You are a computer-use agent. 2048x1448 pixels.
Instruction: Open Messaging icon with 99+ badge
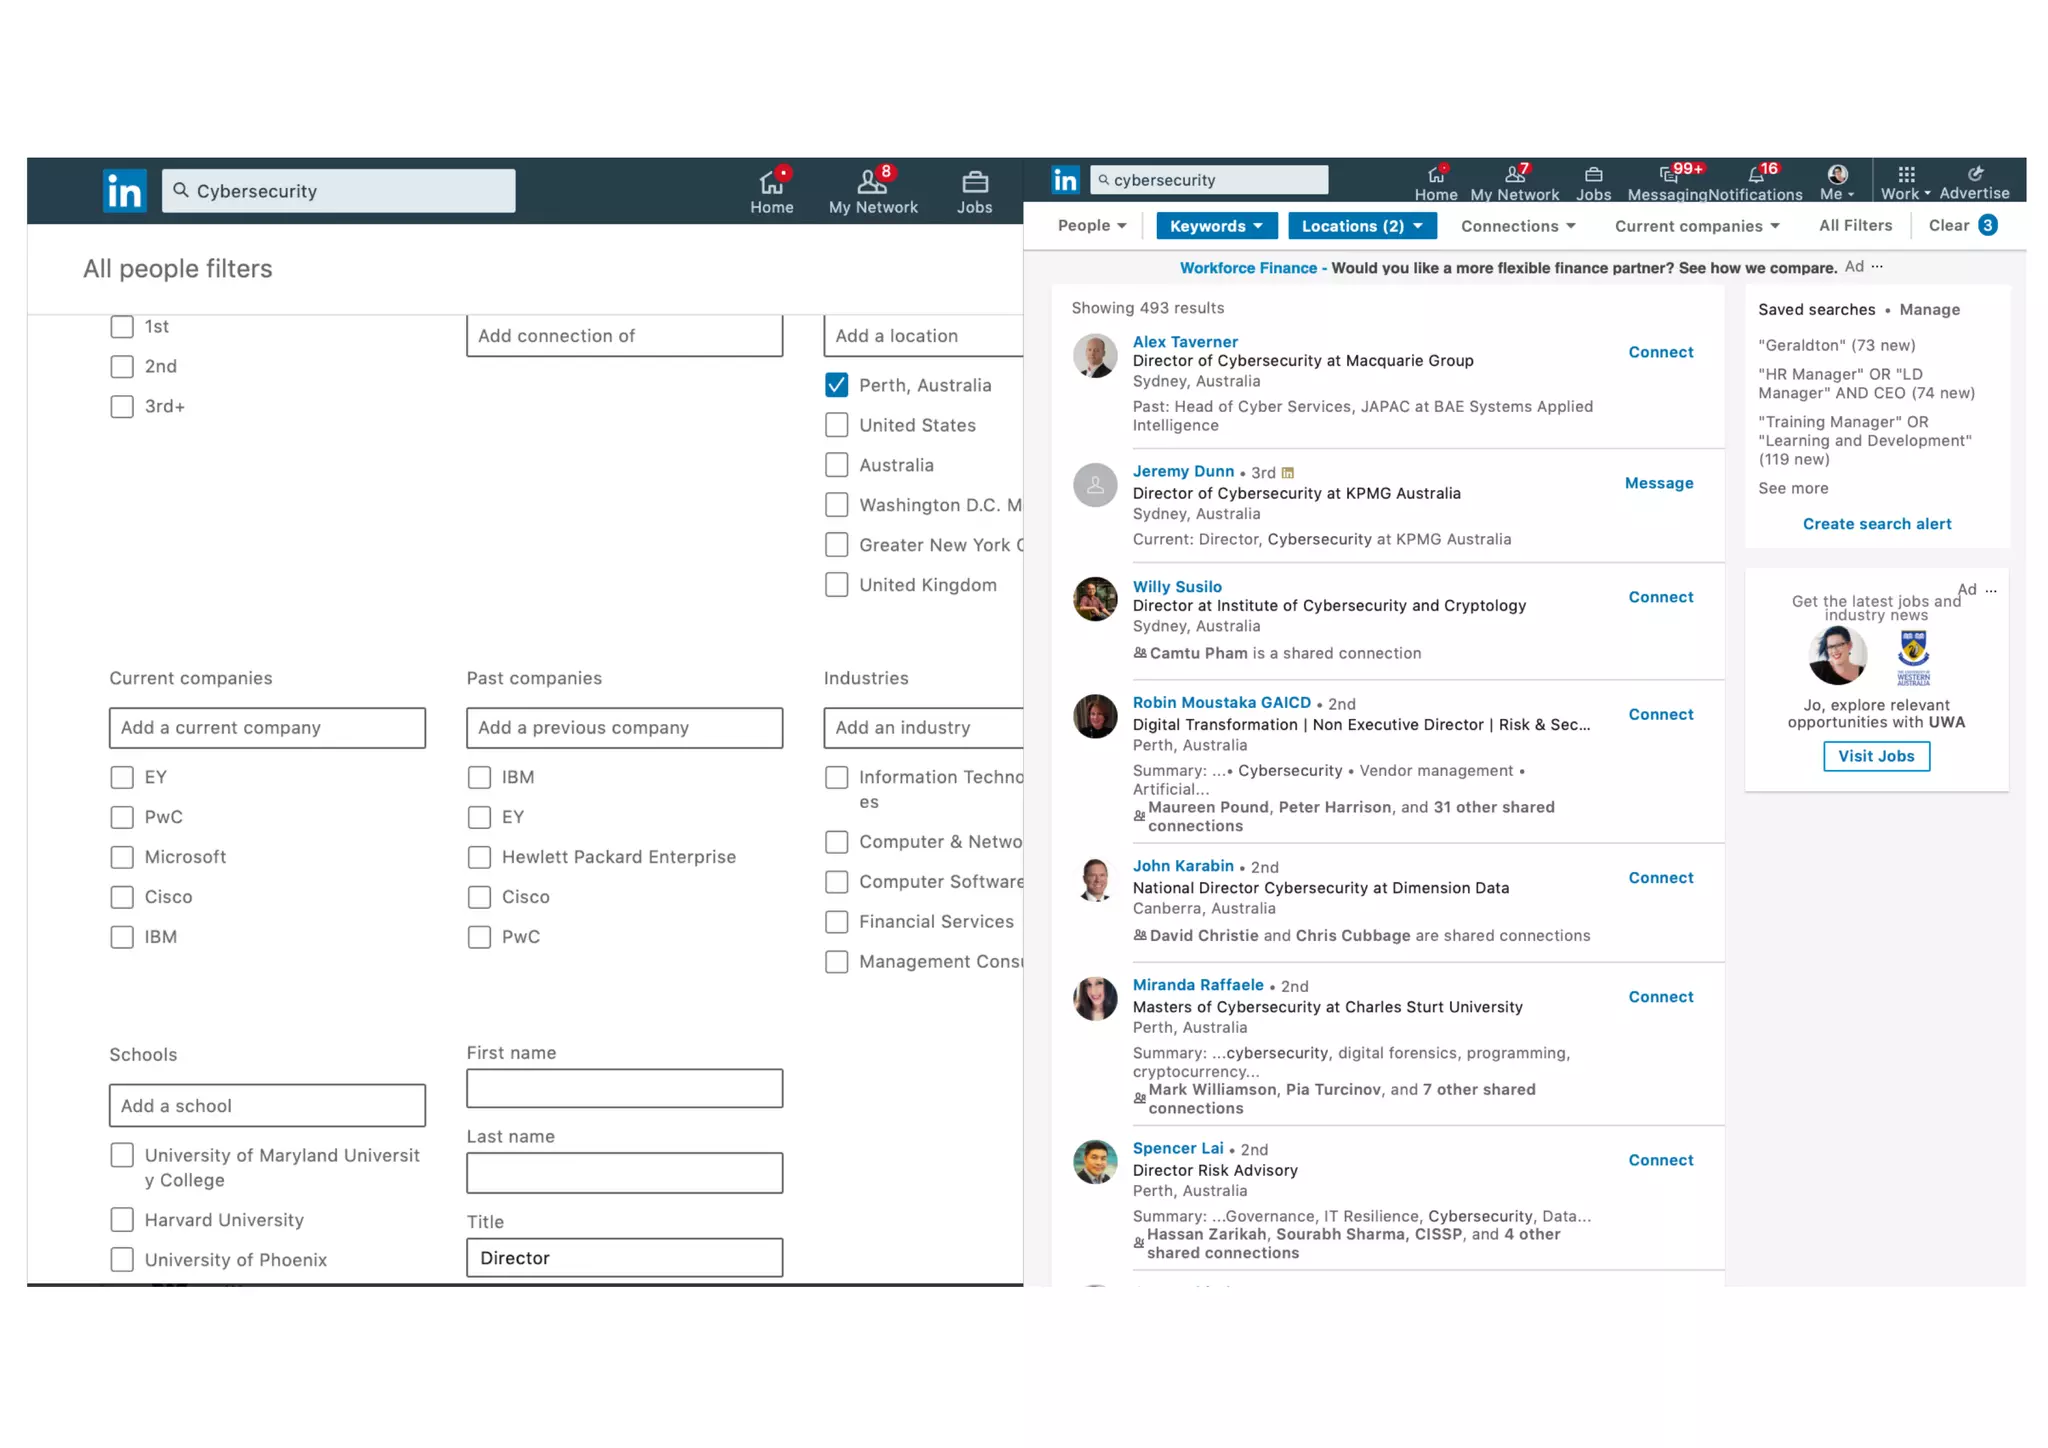(1668, 176)
